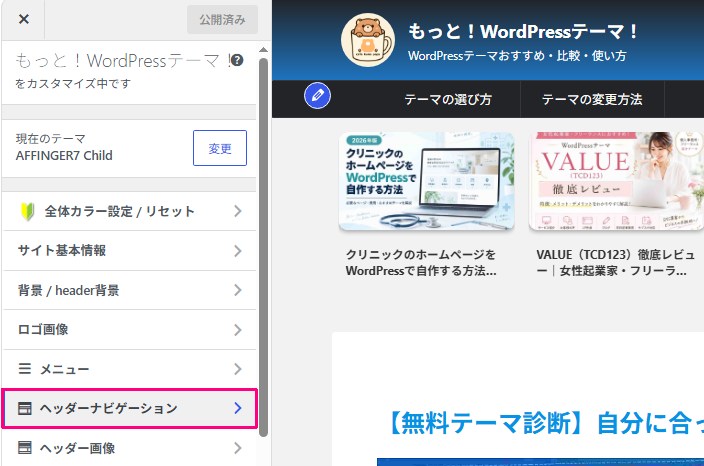Open the clinic homepage article thumbnail
Image resolution: width=704 pixels, height=466 pixels.
(x=427, y=181)
